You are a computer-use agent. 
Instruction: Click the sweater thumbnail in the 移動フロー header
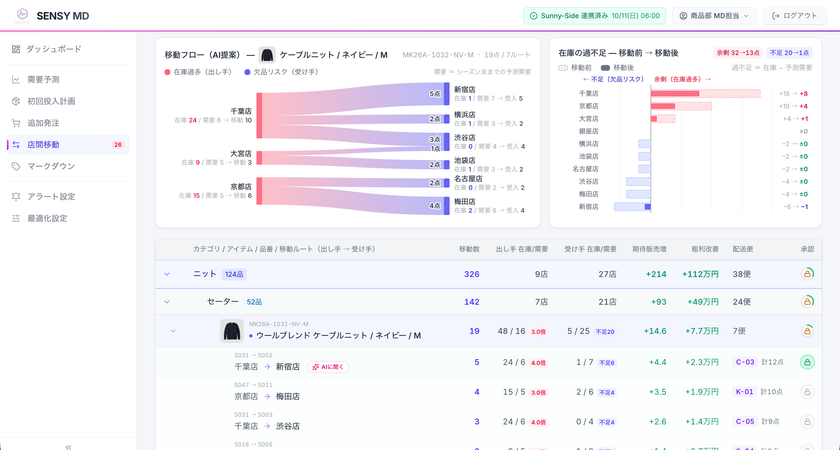pyautogui.click(x=267, y=55)
